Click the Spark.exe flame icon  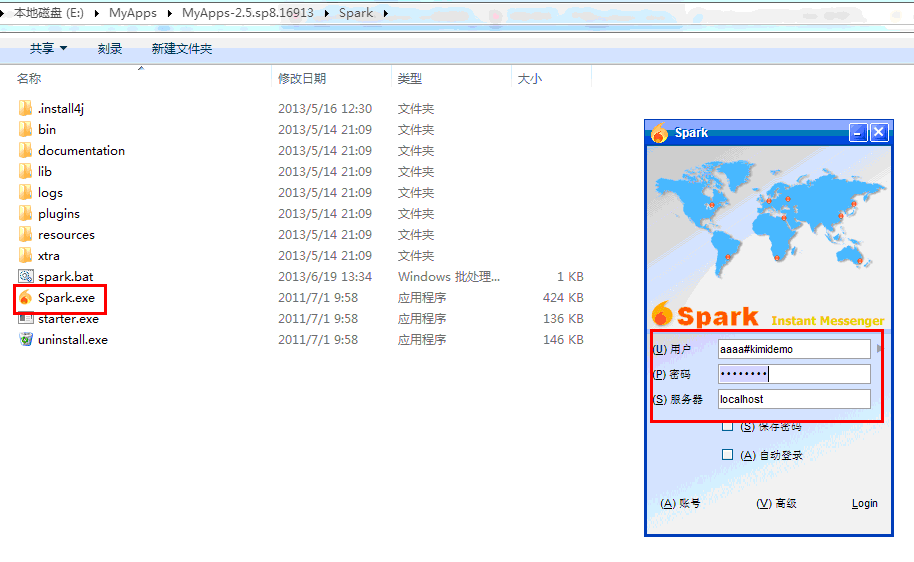[25, 297]
